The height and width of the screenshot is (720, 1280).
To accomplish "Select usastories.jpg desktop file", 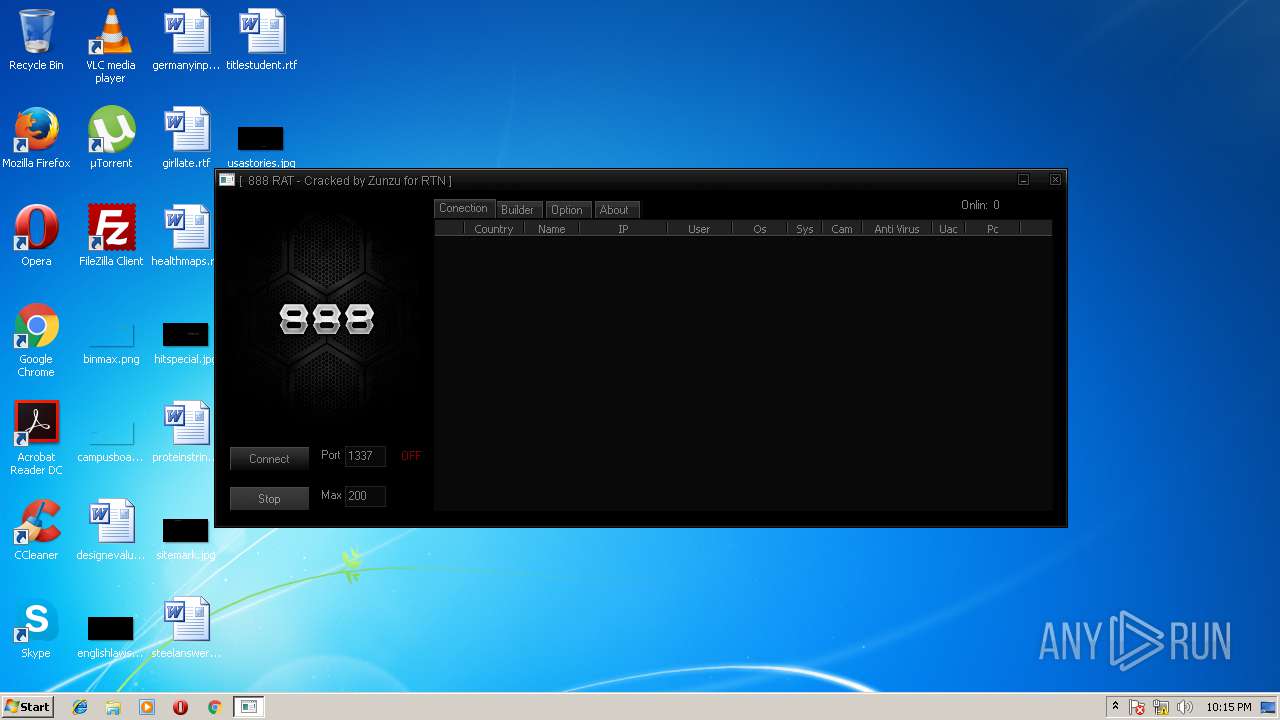I will (261, 146).
